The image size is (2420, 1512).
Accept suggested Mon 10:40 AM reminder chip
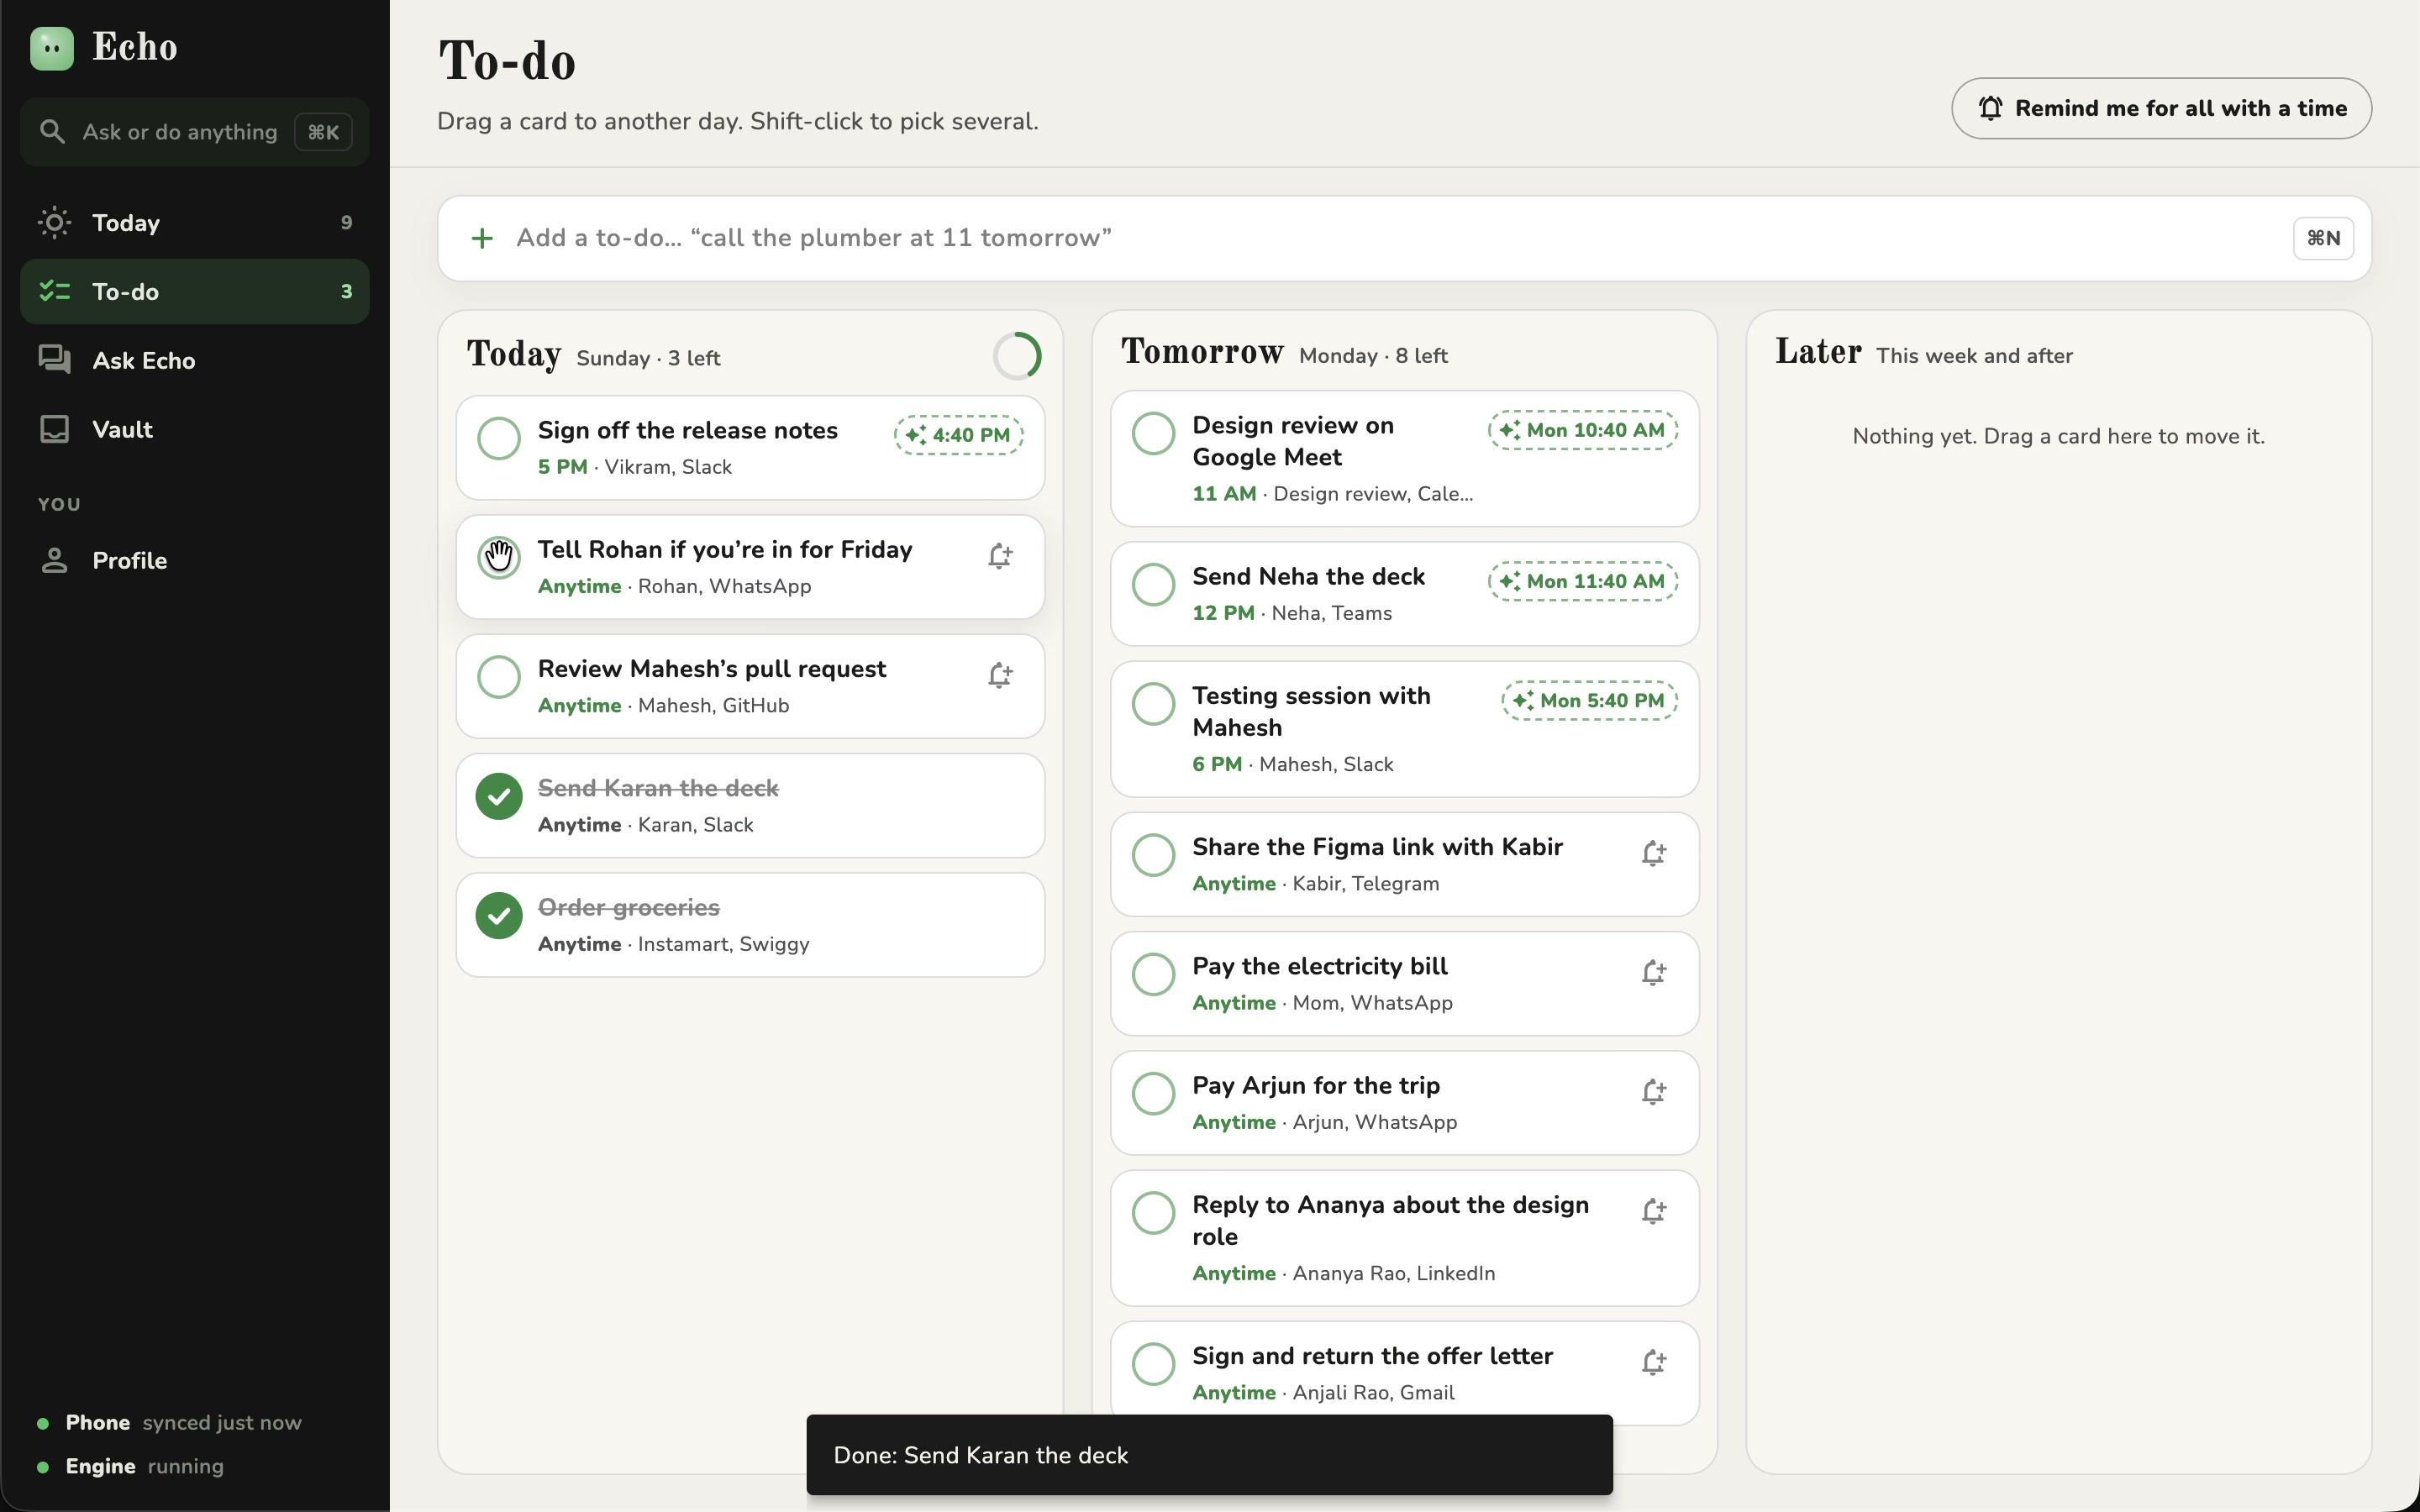[1583, 430]
